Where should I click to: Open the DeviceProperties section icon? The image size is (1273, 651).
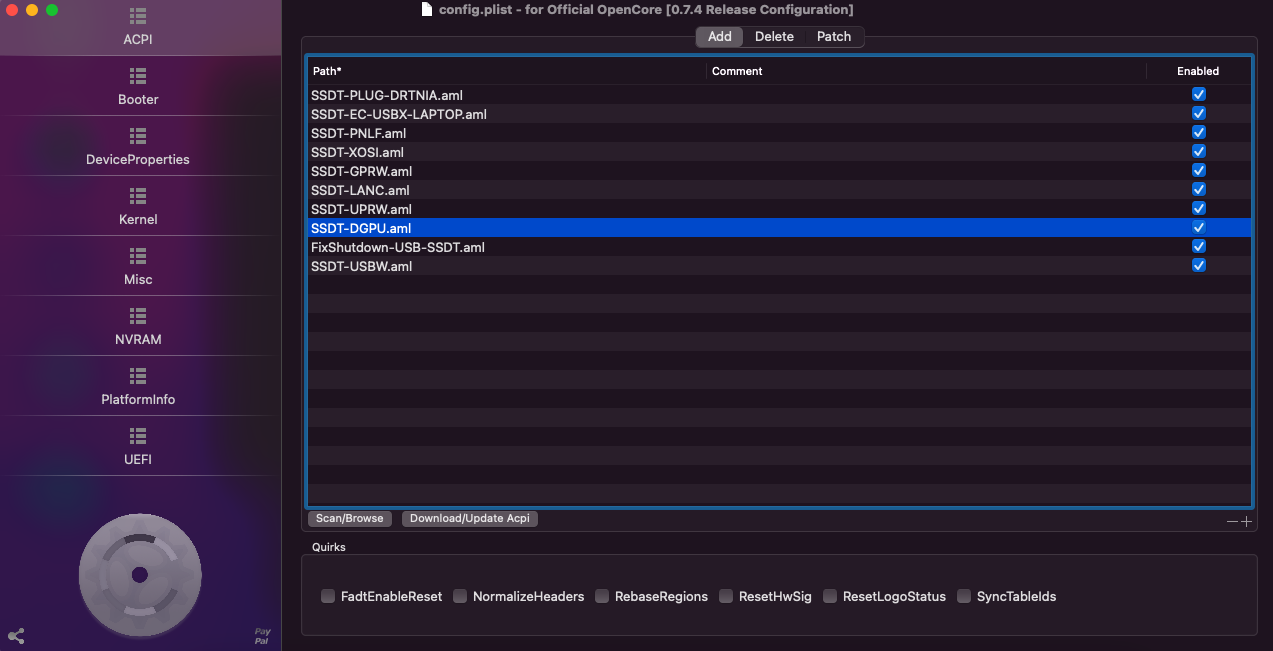pyautogui.click(x=138, y=136)
